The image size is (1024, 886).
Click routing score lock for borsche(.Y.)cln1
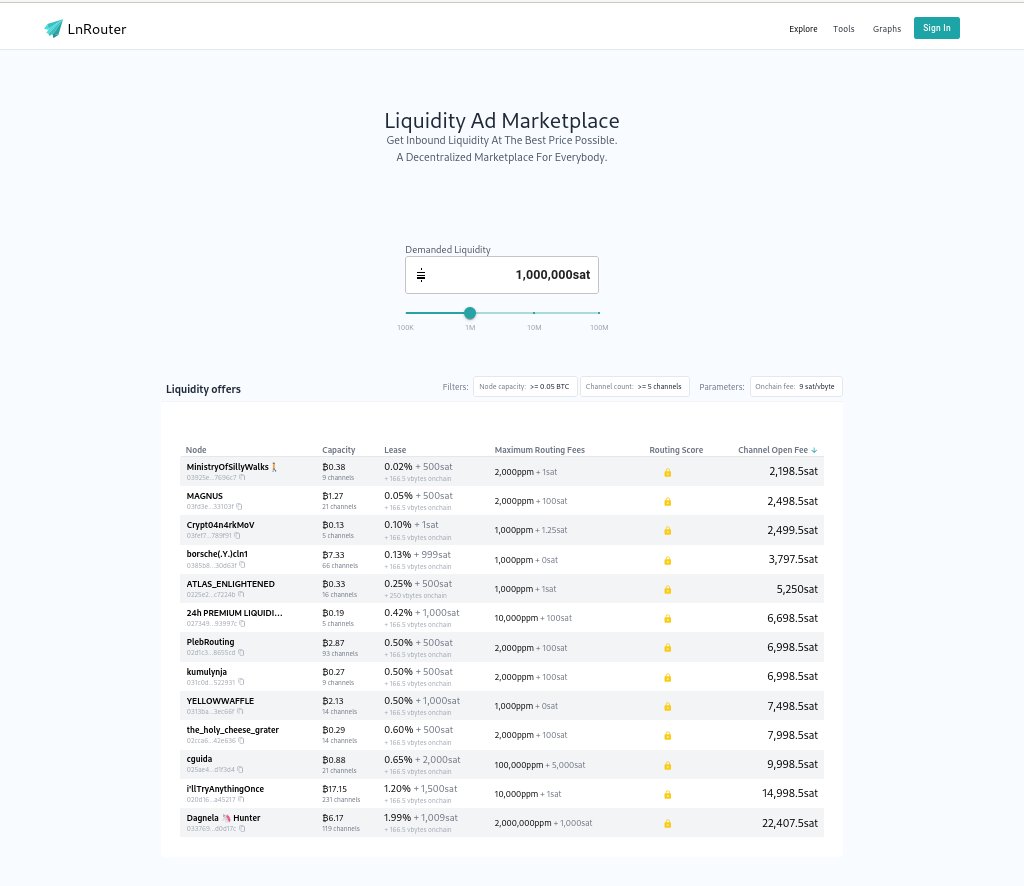tap(667, 560)
